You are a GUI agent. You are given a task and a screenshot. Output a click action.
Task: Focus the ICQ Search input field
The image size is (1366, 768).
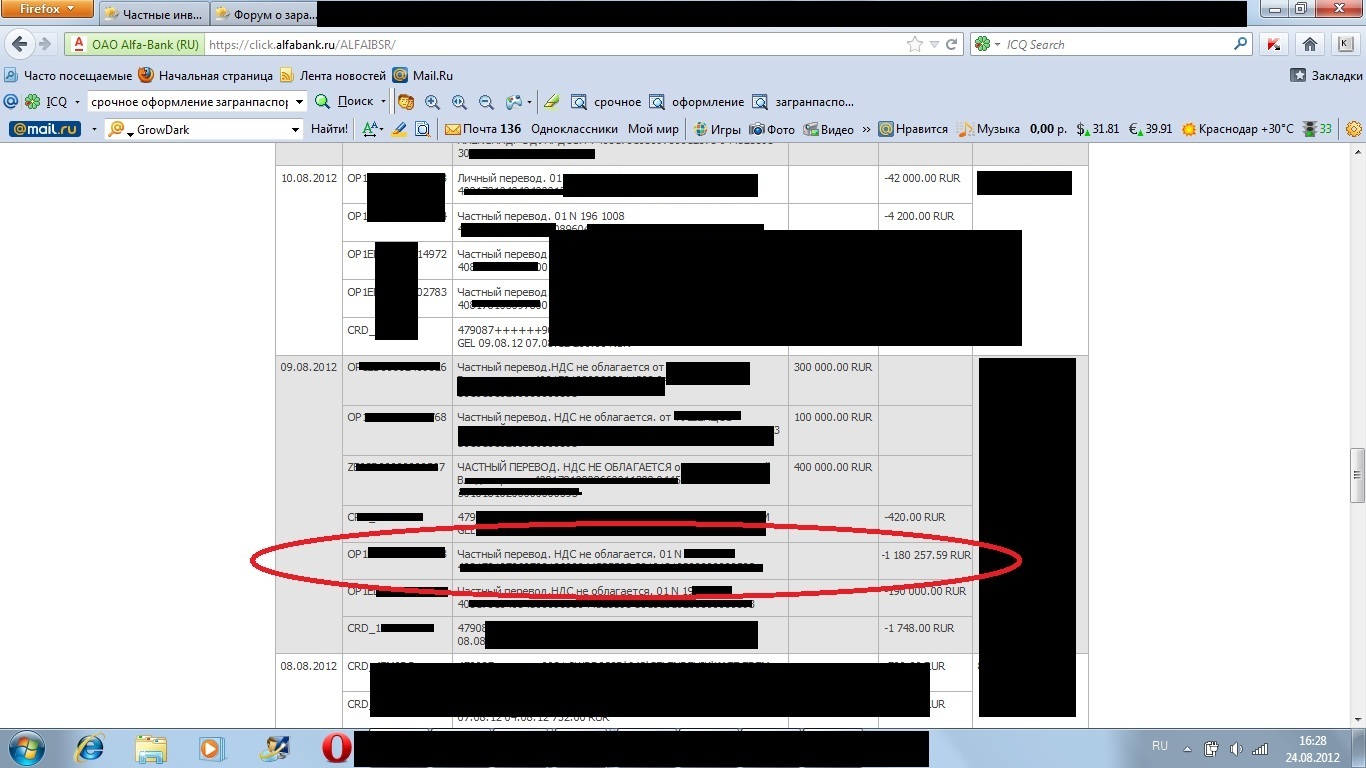click(x=1118, y=44)
